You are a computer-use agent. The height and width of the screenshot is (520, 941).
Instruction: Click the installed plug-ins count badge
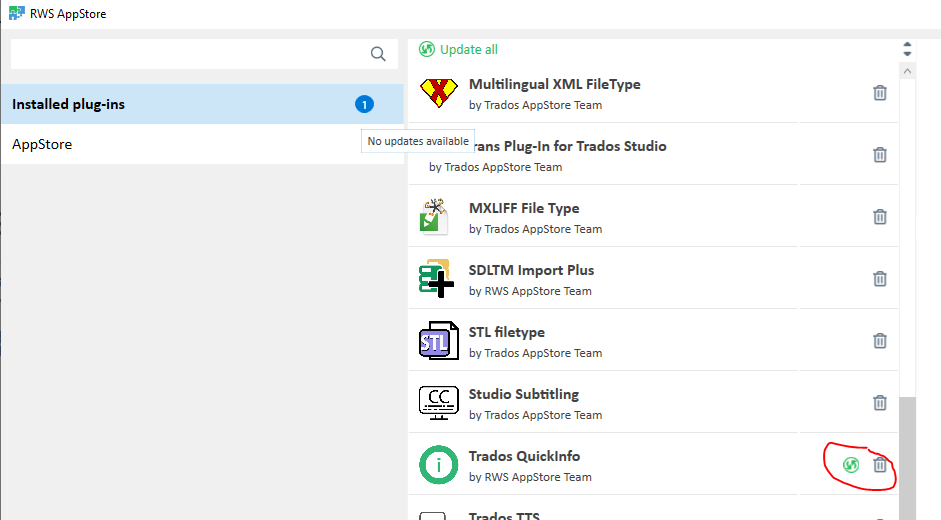[x=364, y=104]
